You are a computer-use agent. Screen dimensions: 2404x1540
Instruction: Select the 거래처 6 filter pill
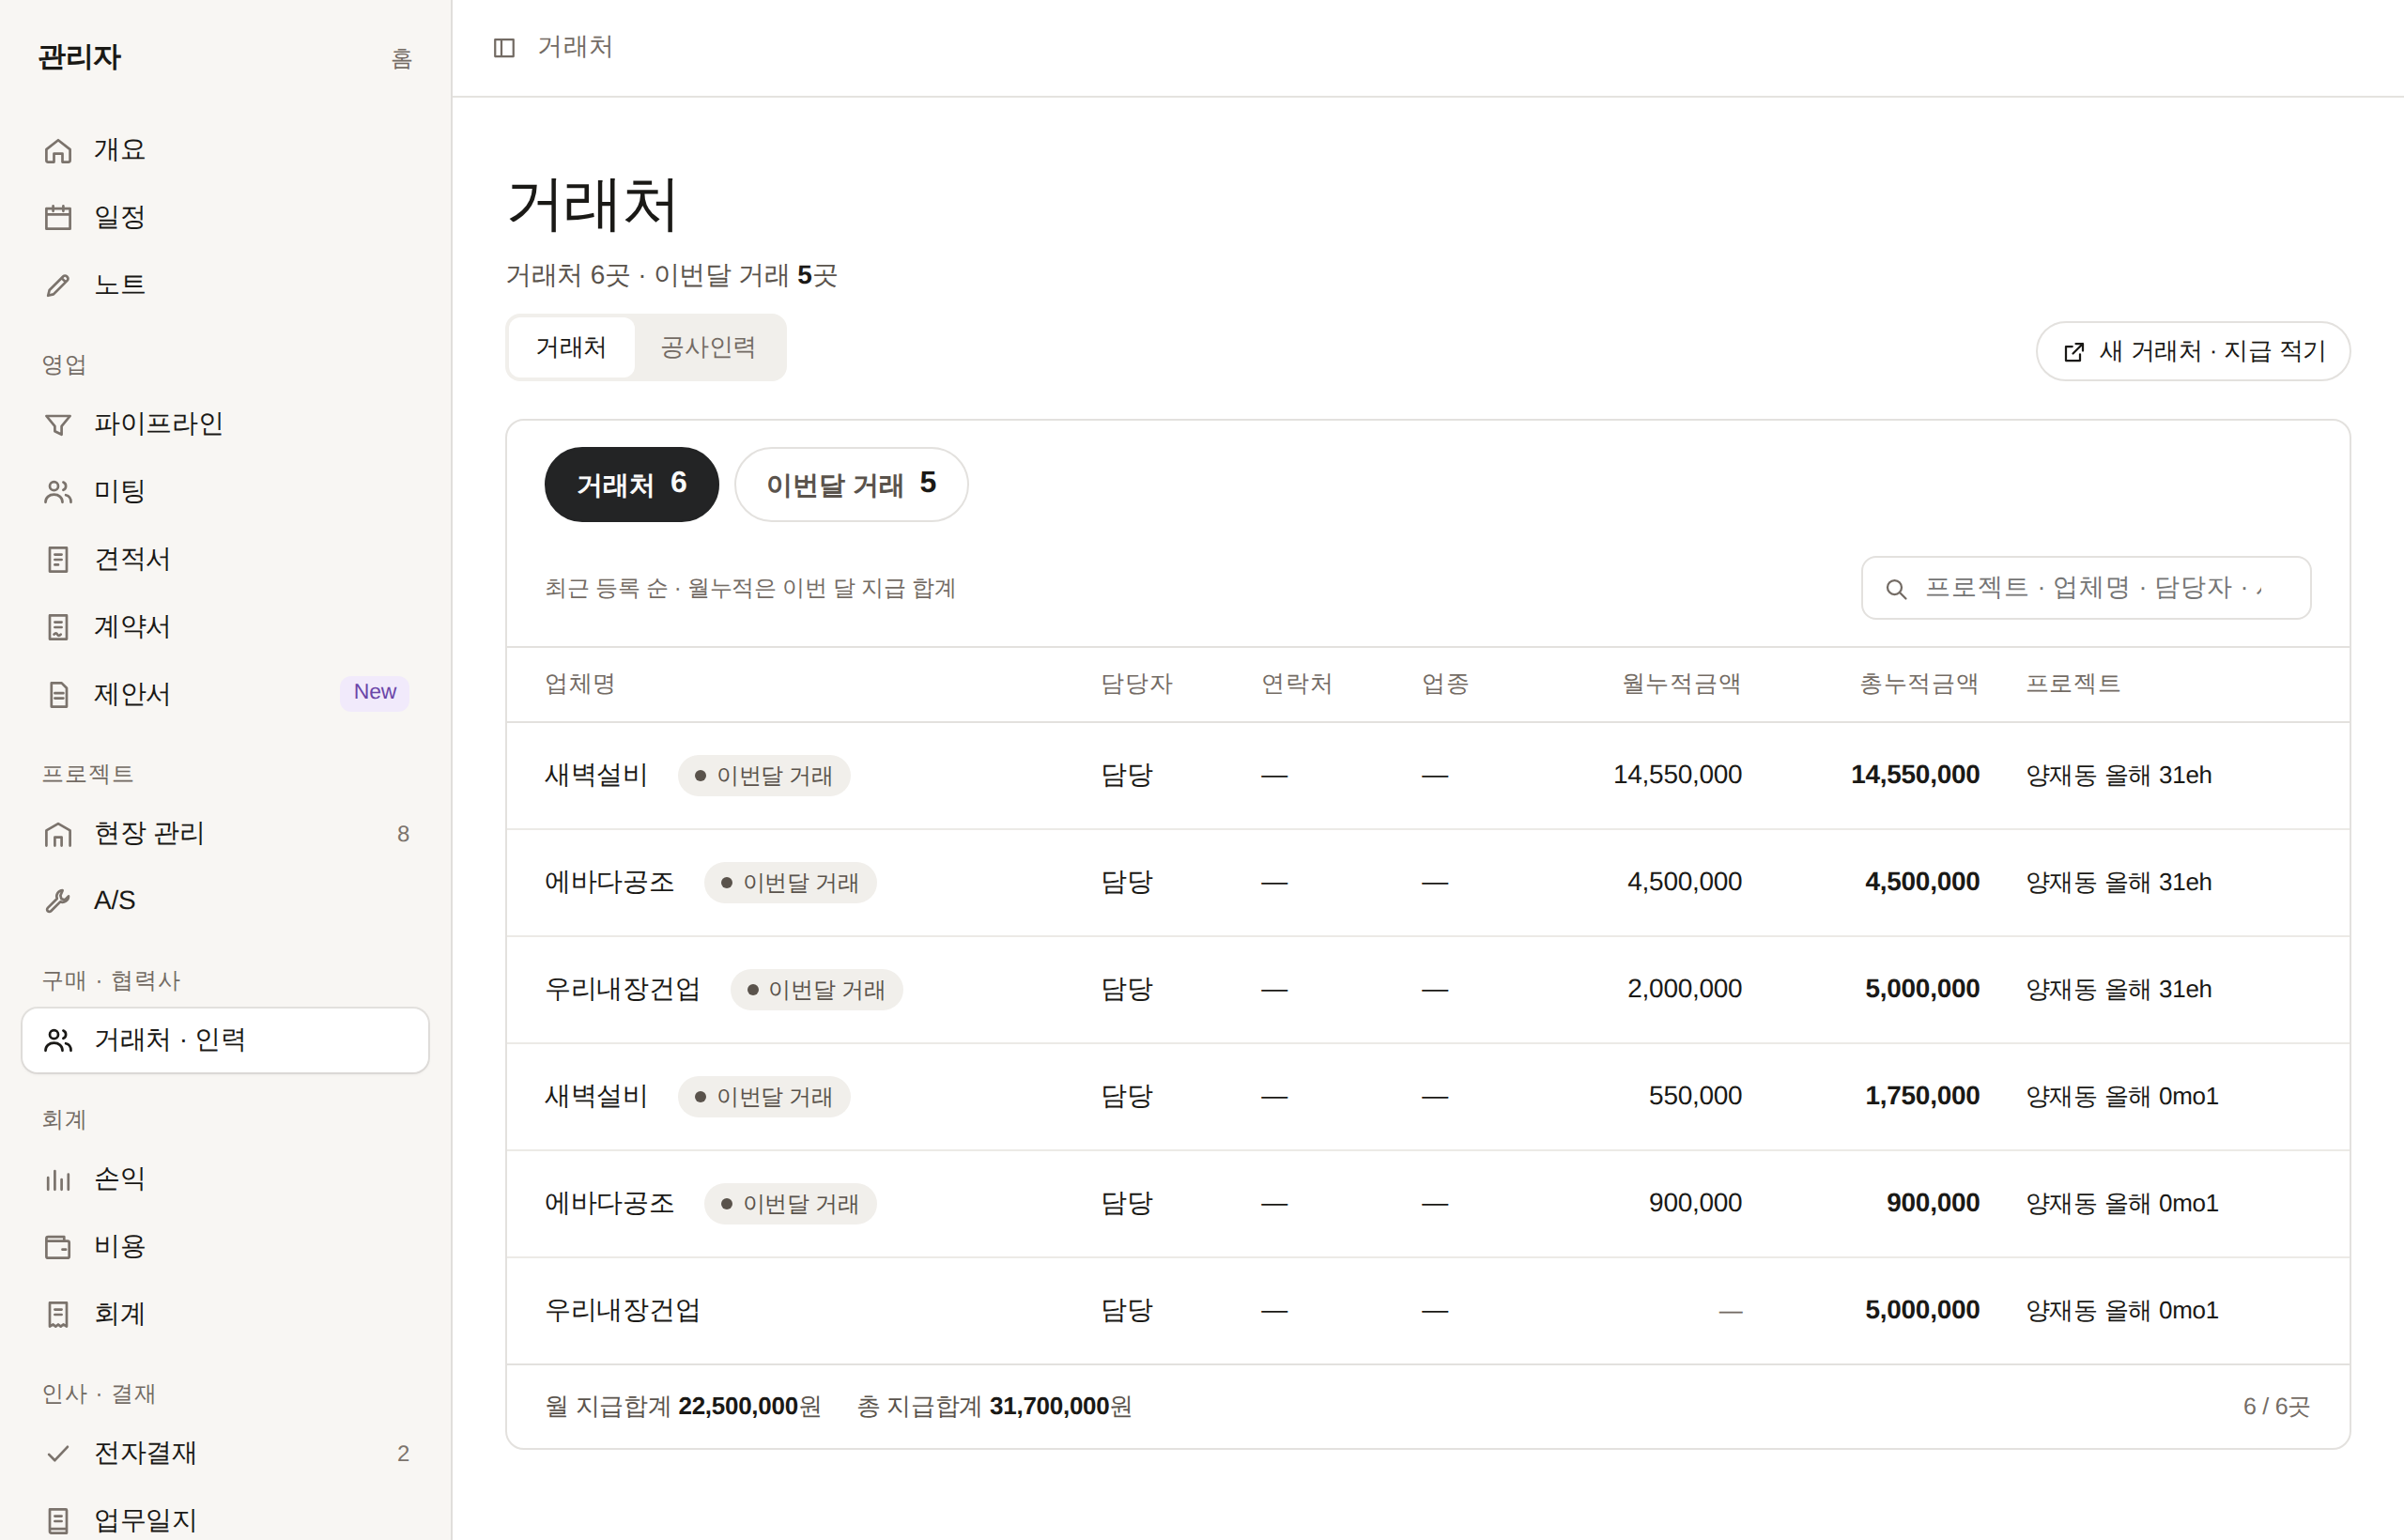coord(631,484)
